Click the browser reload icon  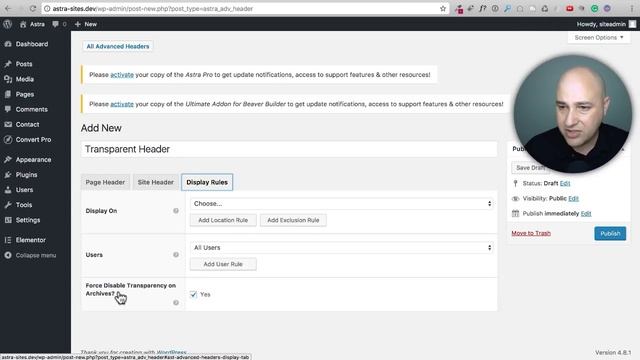pos(32,9)
